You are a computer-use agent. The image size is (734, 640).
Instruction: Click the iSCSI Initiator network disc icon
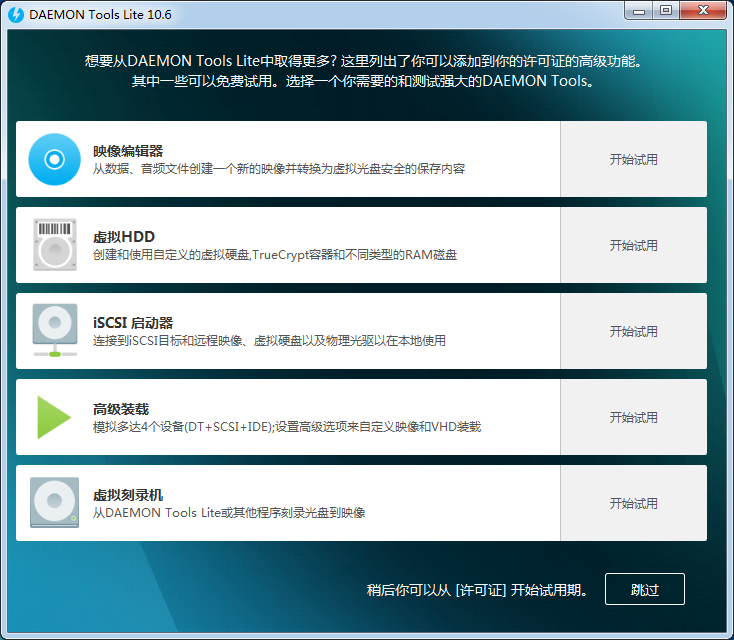click(x=54, y=331)
